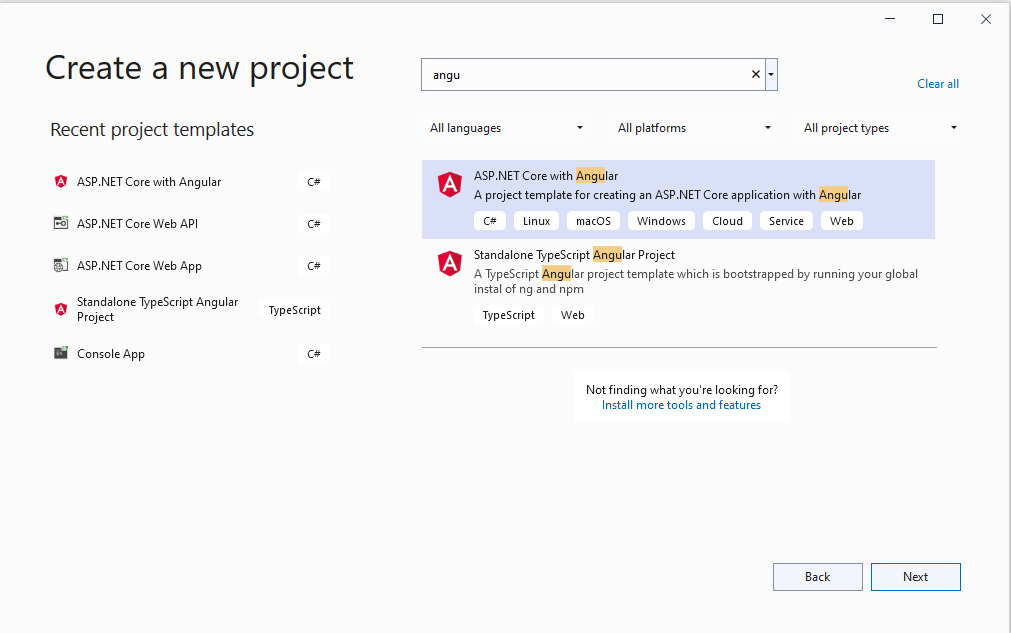Click TypeScript tag in second result
The height and width of the screenshot is (633, 1011).
[509, 315]
